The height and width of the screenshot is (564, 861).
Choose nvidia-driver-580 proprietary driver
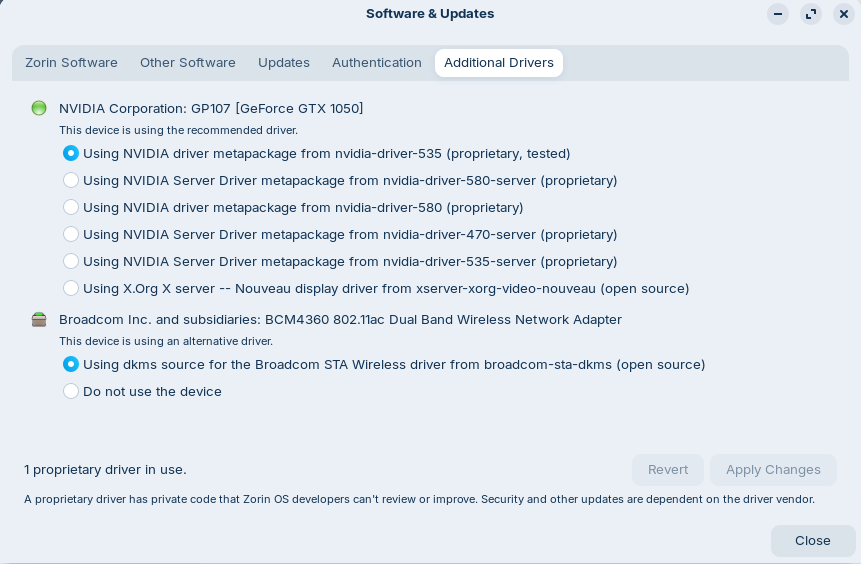click(x=71, y=207)
